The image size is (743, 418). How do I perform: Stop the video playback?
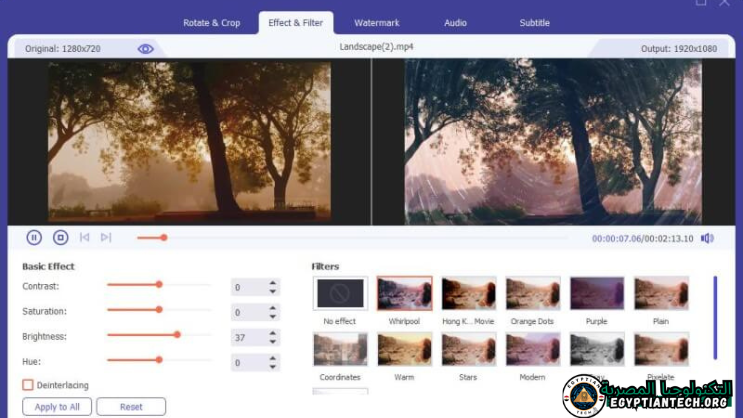click(61, 237)
